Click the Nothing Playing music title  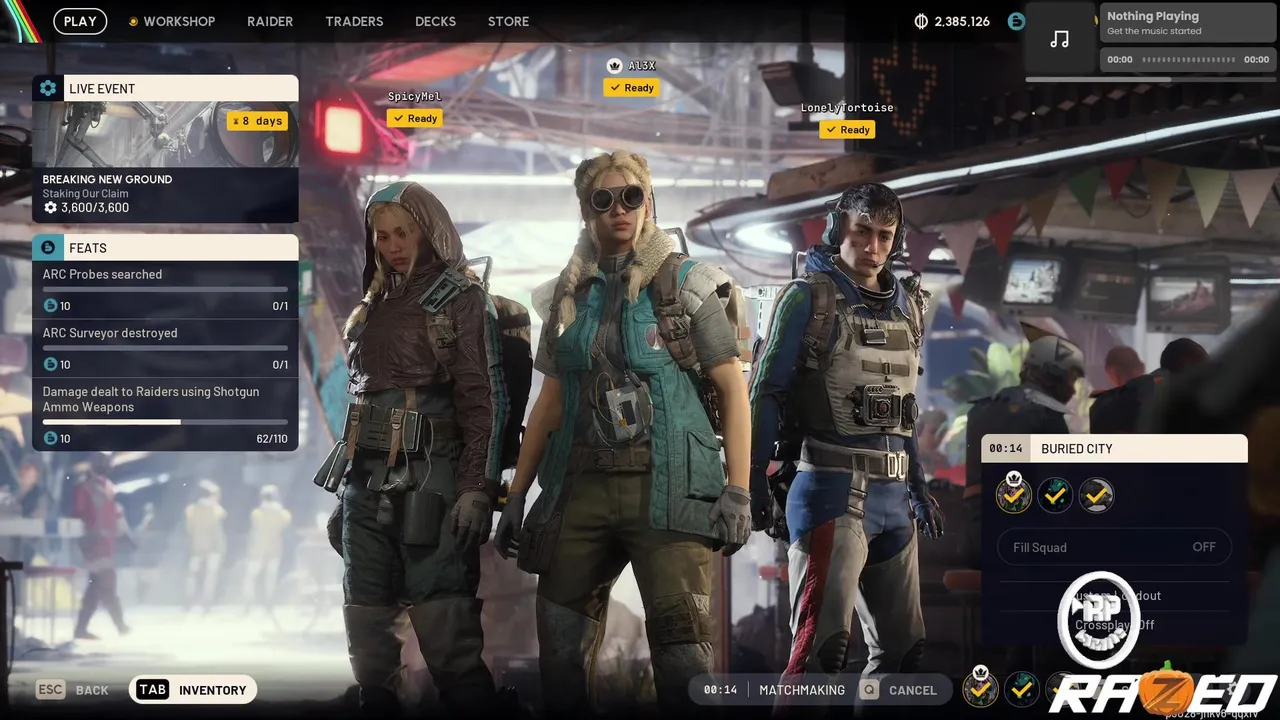[x=1152, y=16]
